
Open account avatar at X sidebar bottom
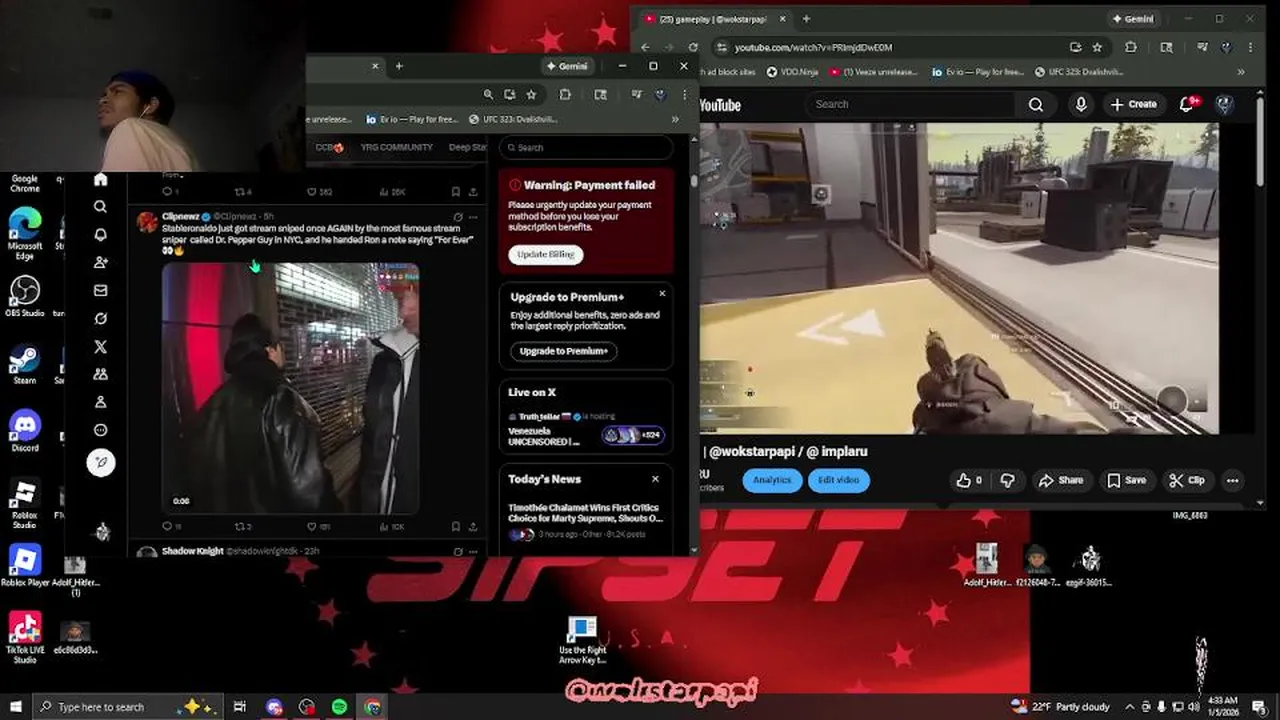(x=102, y=532)
